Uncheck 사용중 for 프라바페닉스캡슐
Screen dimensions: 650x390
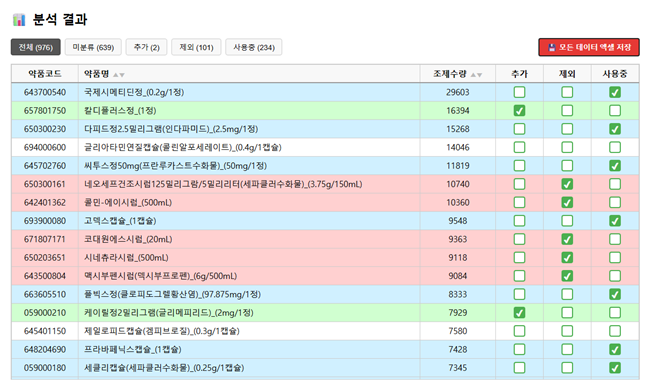615,349
